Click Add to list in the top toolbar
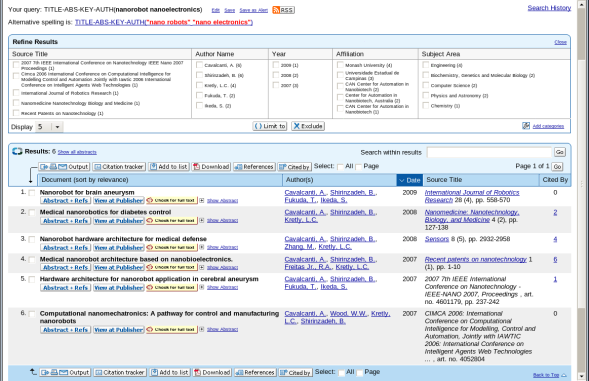 pyautogui.click(x=168, y=166)
